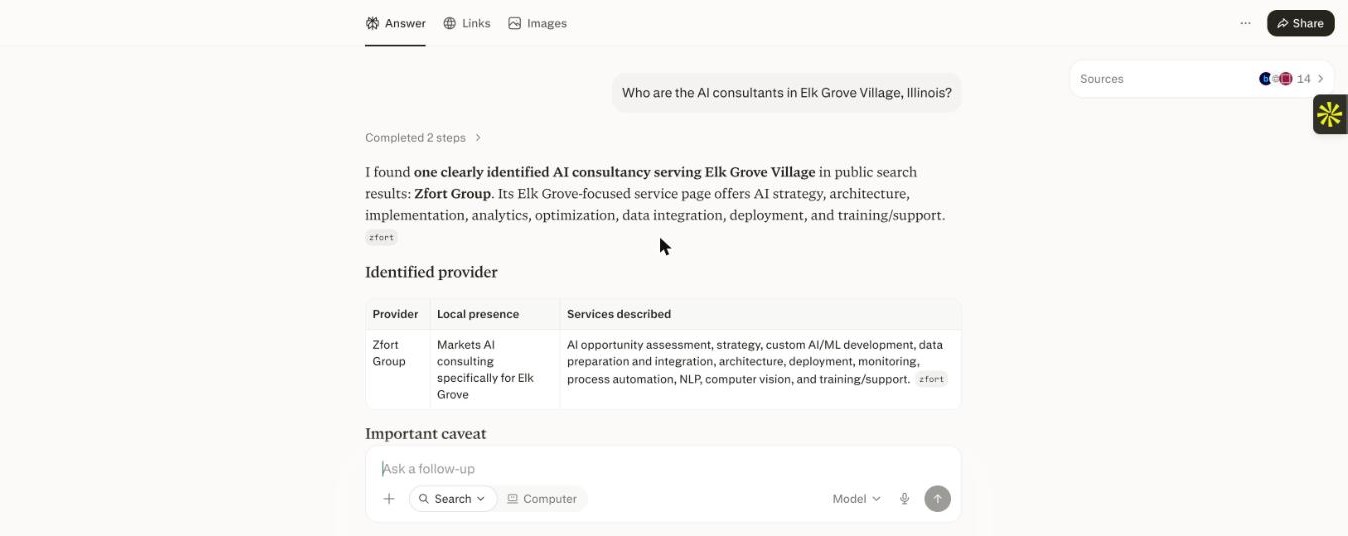Screen dimensions: 1348x536
Task: Click the globe icon on Links tab
Action: tap(450, 23)
